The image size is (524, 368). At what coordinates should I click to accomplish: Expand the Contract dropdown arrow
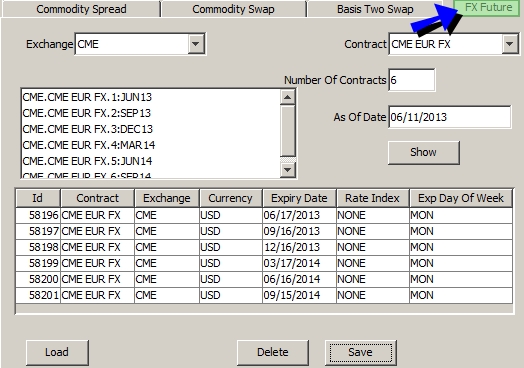[x=509, y=44]
